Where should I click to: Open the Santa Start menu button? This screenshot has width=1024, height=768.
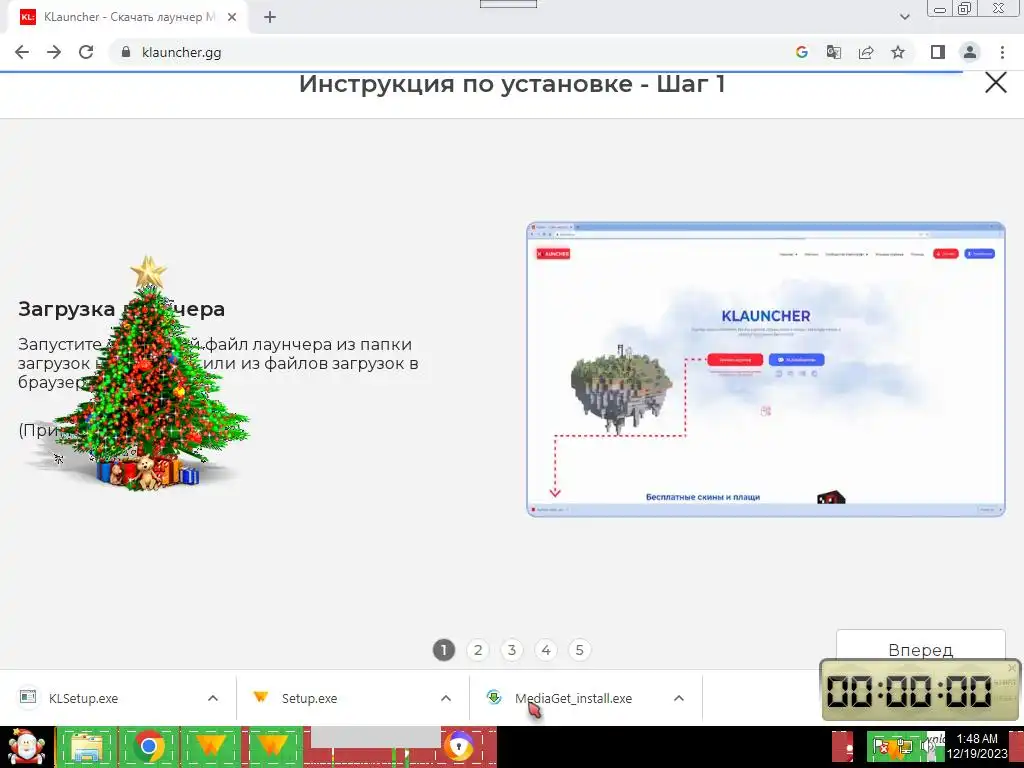pos(26,746)
